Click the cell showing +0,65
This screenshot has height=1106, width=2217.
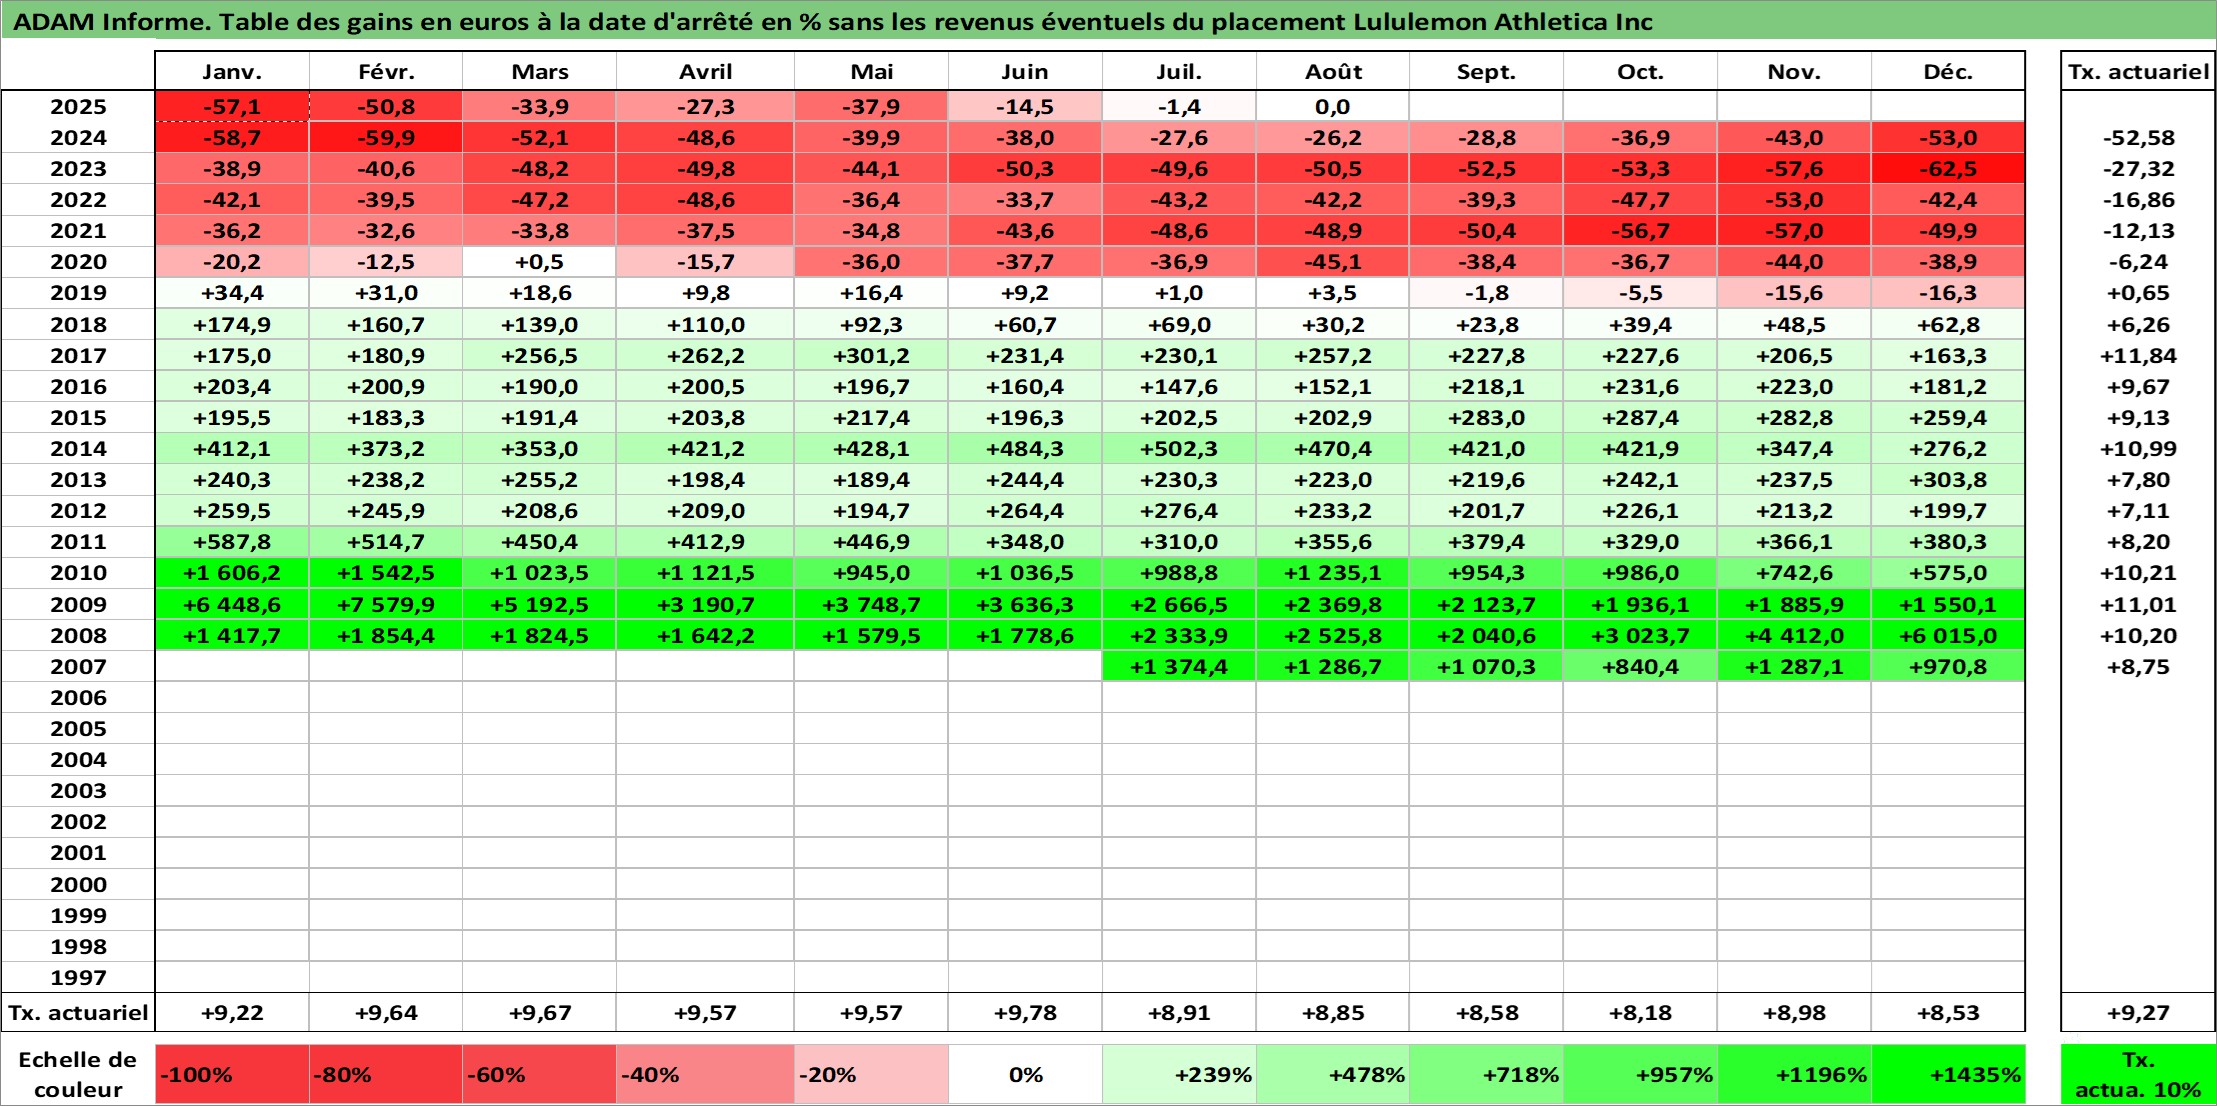pyautogui.click(x=2138, y=293)
